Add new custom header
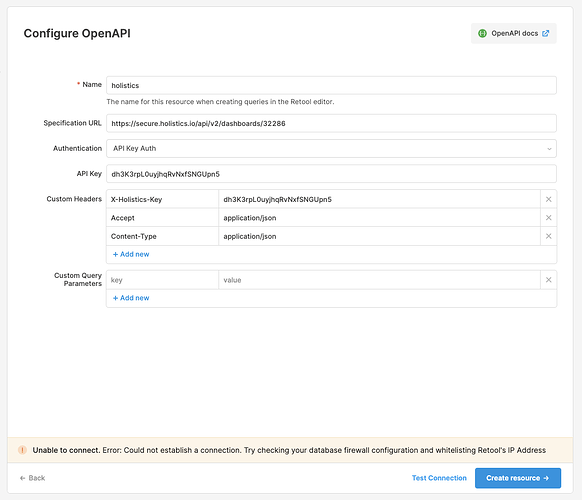 point(131,254)
